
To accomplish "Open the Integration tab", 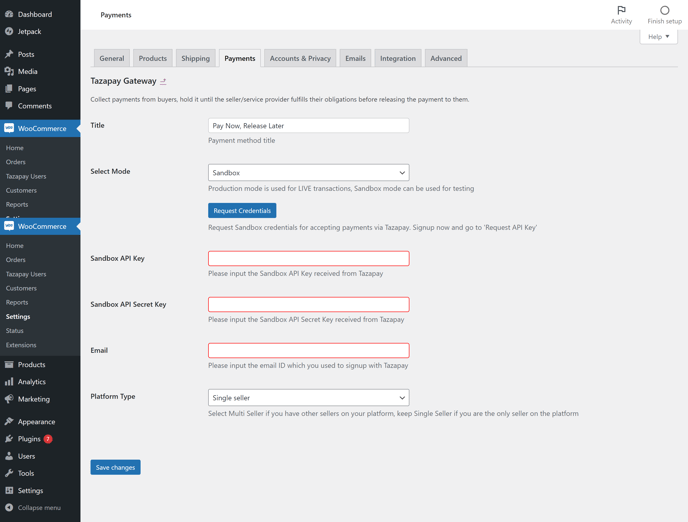I will coord(398,58).
